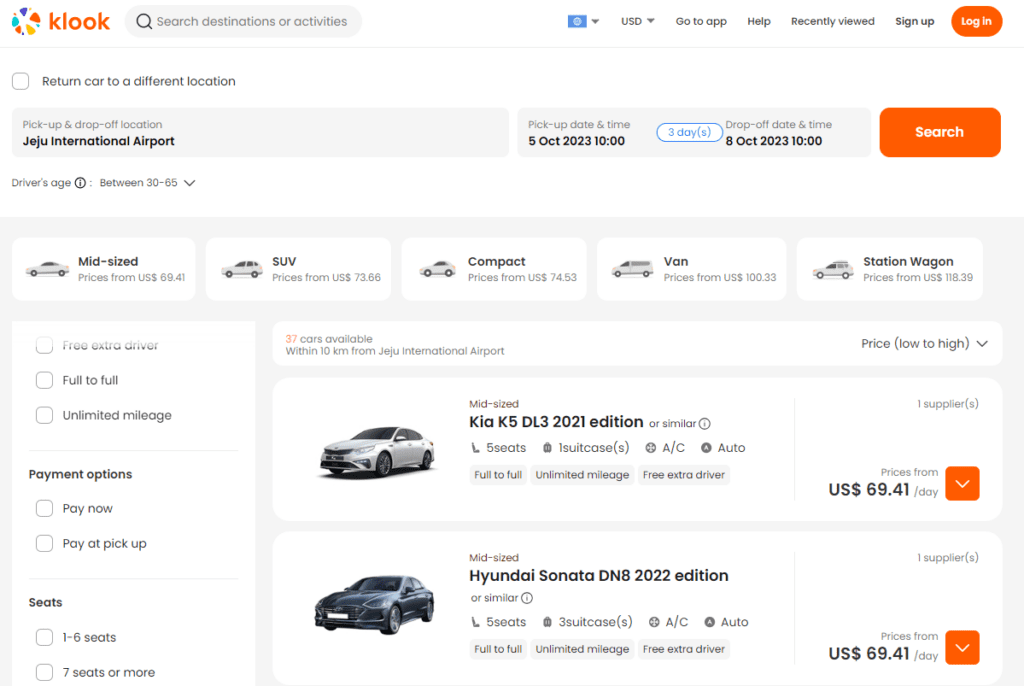Check the Free extra driver filter
Viewport: 1024px width, 686px height.
click(44, 345)
